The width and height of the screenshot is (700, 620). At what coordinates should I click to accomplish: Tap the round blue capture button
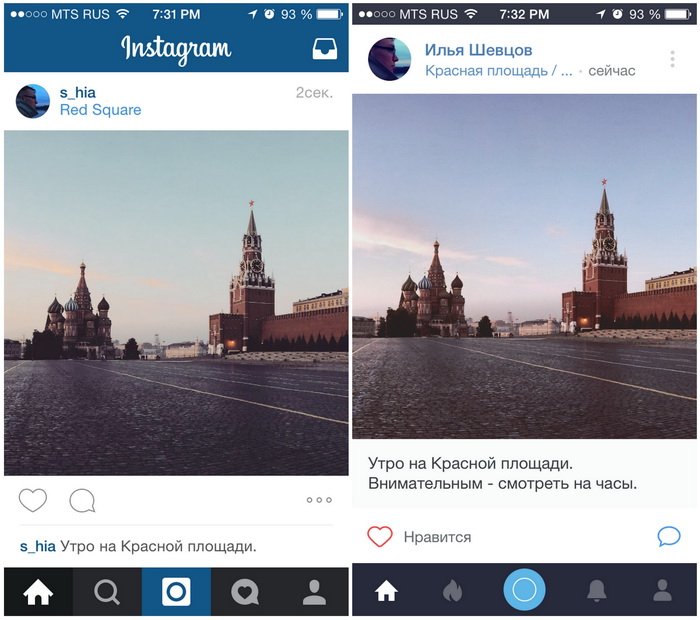[x=524, y=589]
